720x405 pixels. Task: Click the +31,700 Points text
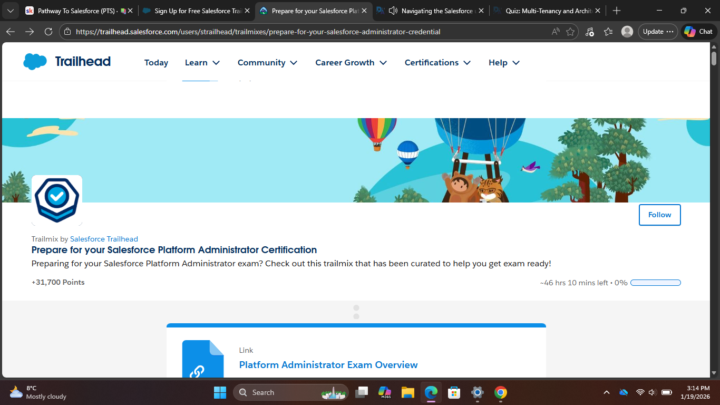58,282
